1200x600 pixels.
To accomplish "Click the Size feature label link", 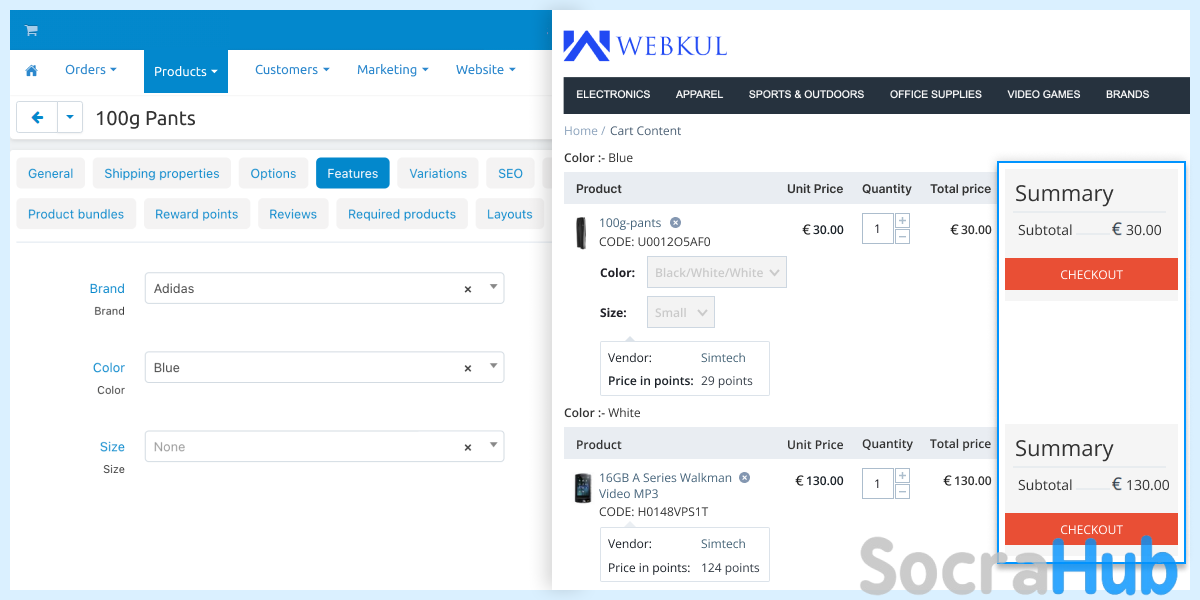I will [113, 446].
